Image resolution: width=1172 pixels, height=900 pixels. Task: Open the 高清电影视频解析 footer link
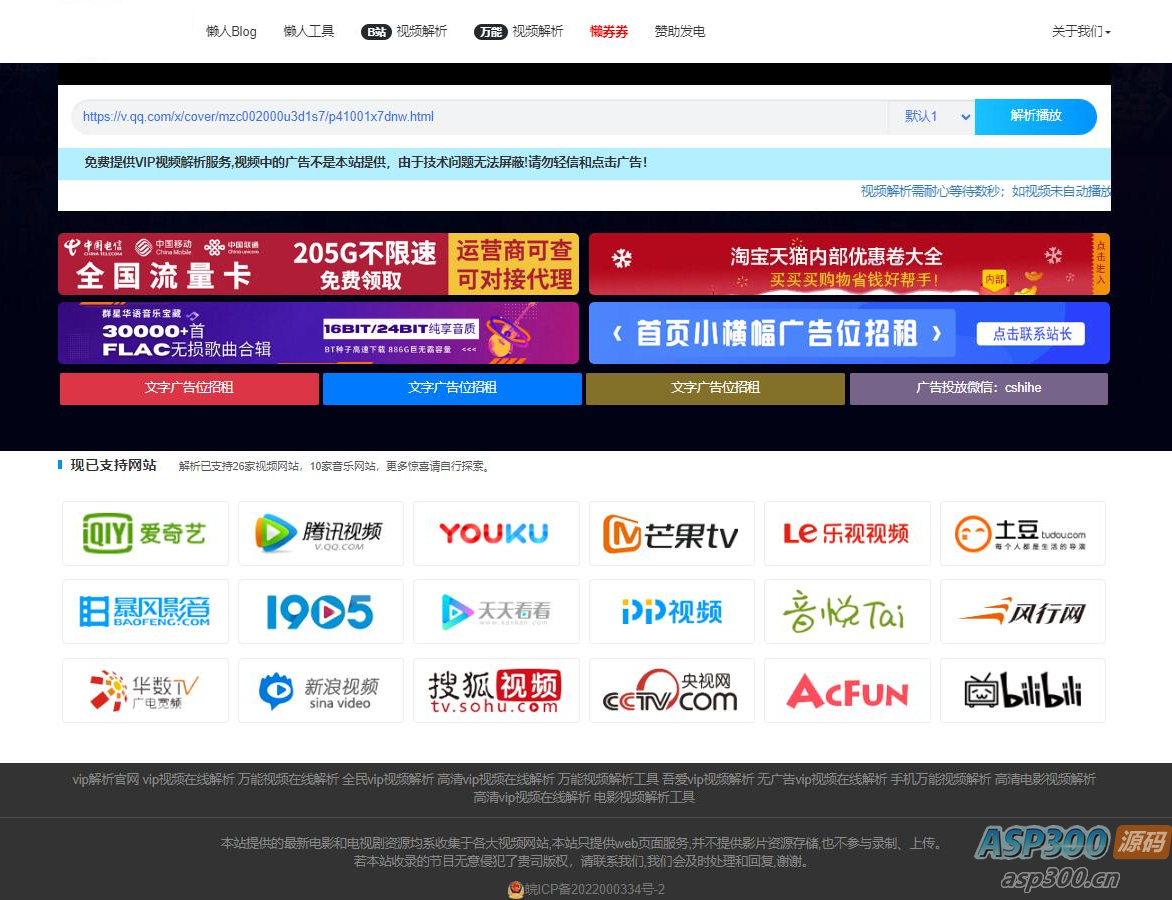tap(1045, 780)
